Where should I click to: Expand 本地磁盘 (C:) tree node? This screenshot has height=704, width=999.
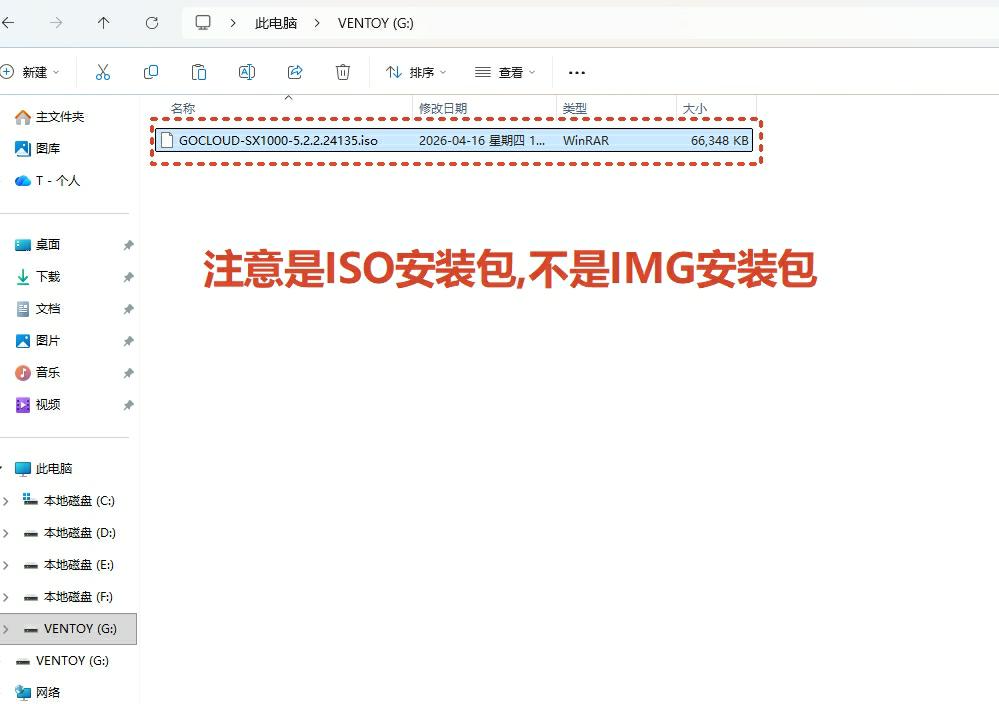coord(6,500)
